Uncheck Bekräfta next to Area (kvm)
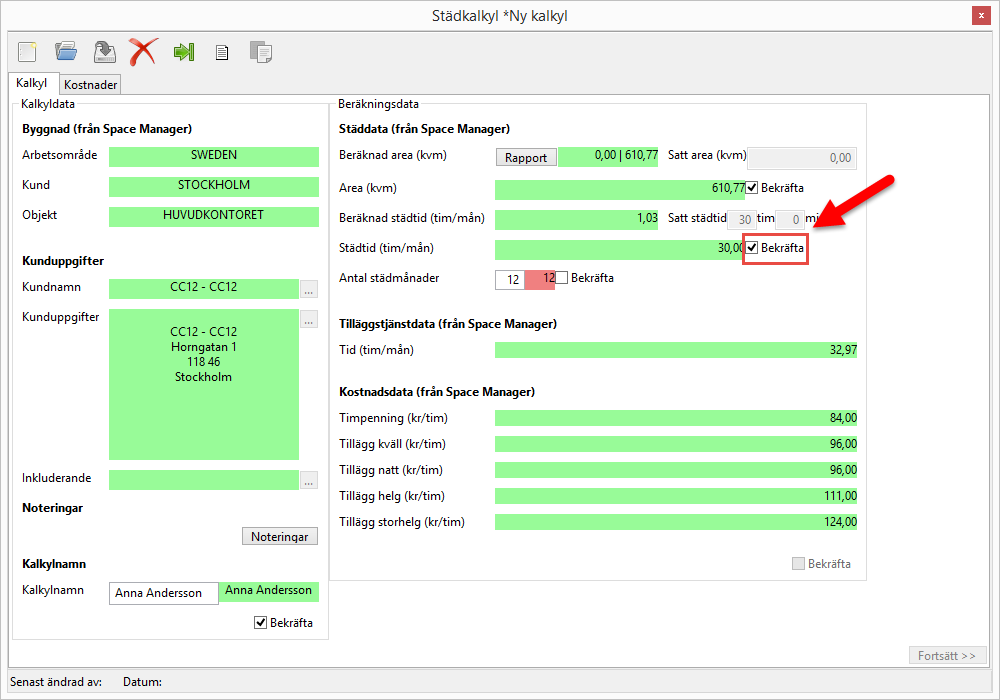 click(x=752, y=188)
